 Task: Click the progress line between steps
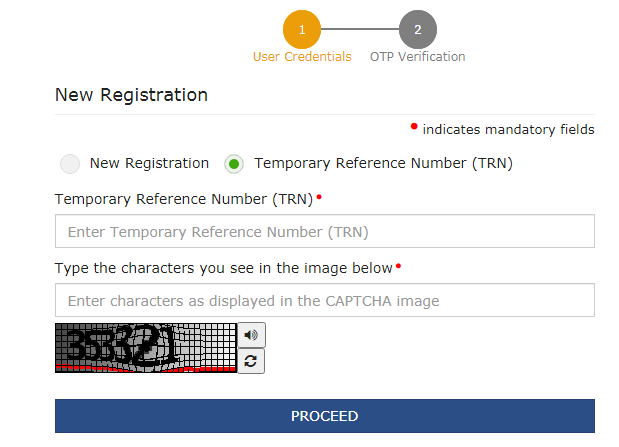(360, 29)
